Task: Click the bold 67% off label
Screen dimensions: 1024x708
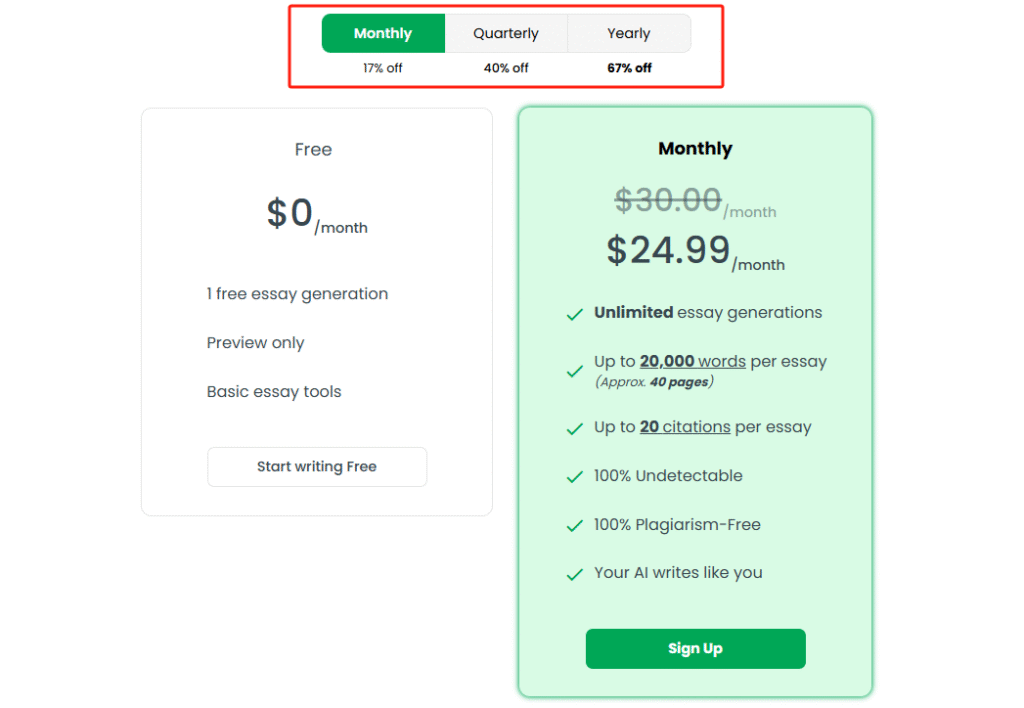Action: pyautogui.click(x=629, y=68)
